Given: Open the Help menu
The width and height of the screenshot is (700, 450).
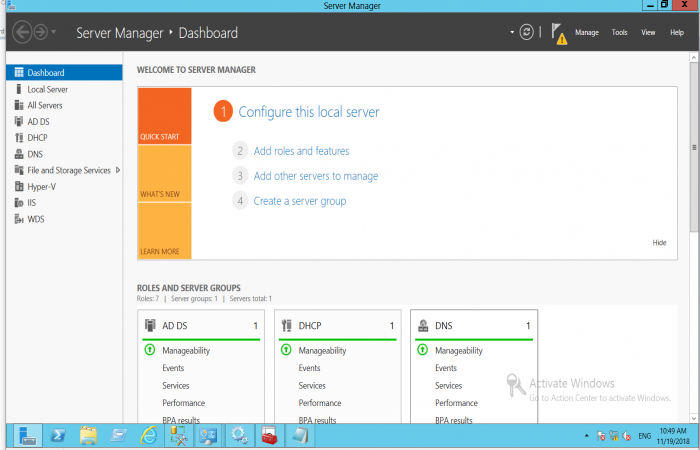Looking at the screenshot, I should click(x=677, y=32).
